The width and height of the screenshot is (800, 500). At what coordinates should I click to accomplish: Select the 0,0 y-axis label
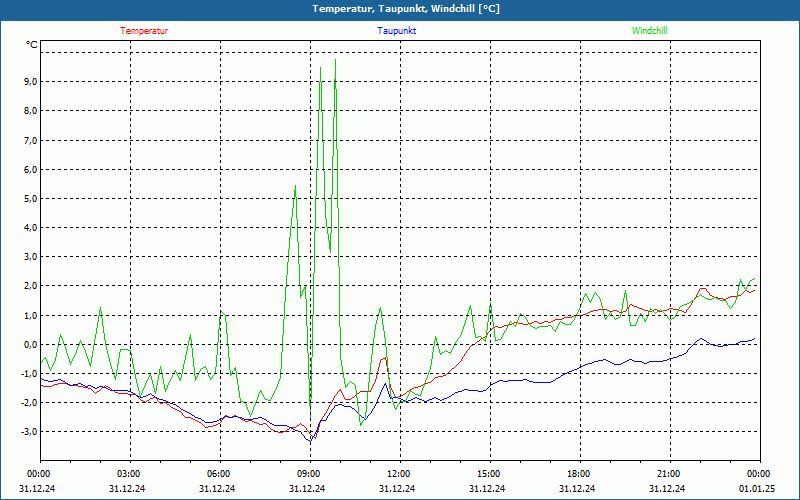point(29,345)
